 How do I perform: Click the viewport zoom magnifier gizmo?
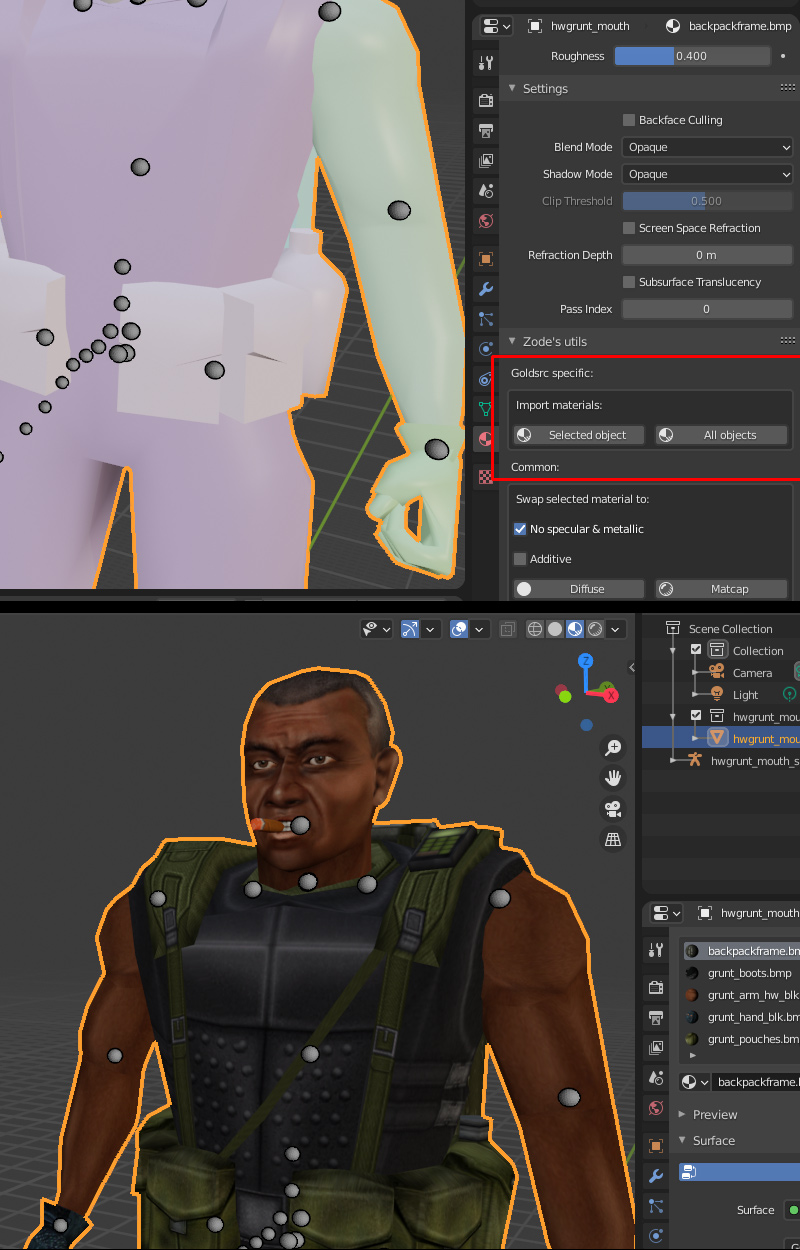pyautogui.click(x=613, y=748)
